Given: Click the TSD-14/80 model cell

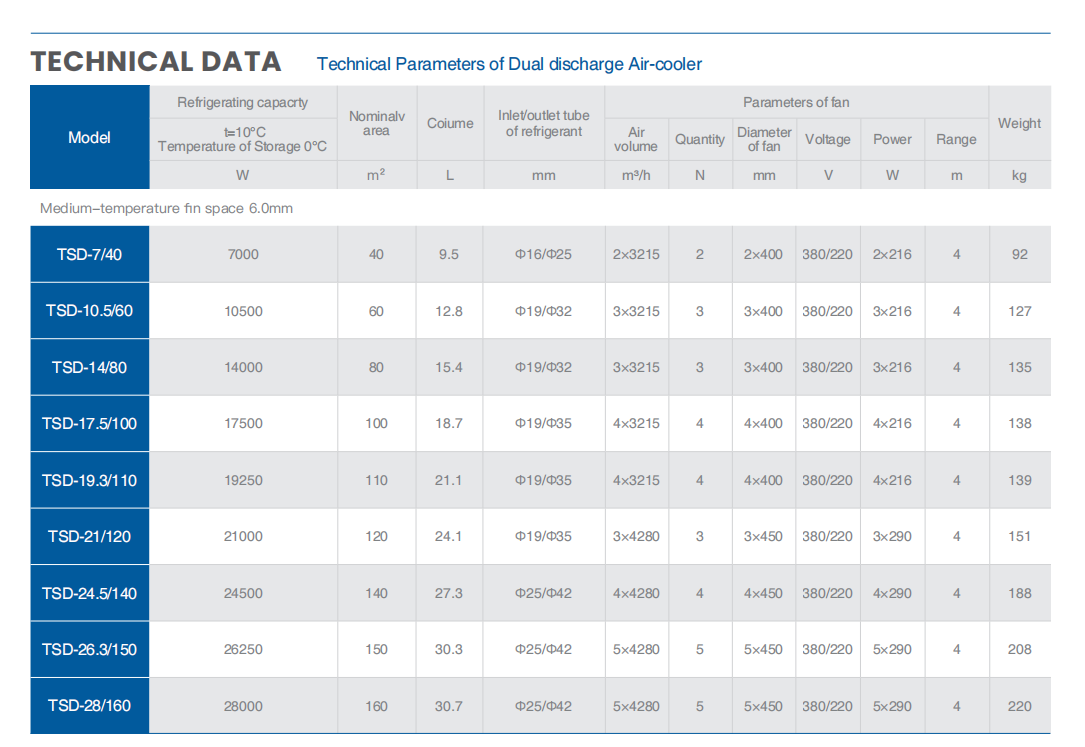Looking at the screenshot, I should coord(89,367).
